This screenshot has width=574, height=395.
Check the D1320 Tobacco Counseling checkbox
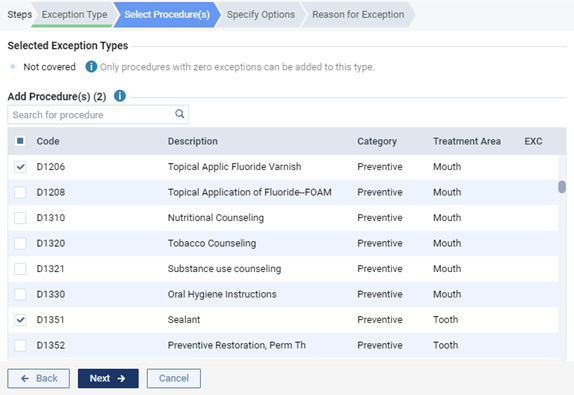click(x=20, y=243)
